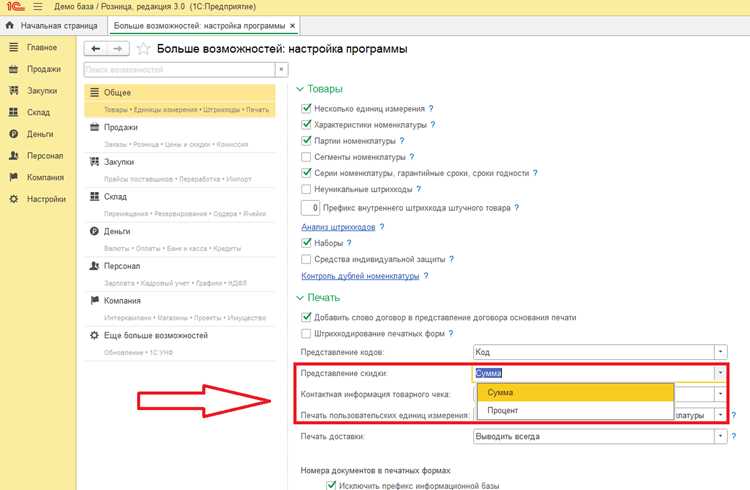Switch to Начальная страница tab
Screen dimensions: 750x490
pos(53,25)
